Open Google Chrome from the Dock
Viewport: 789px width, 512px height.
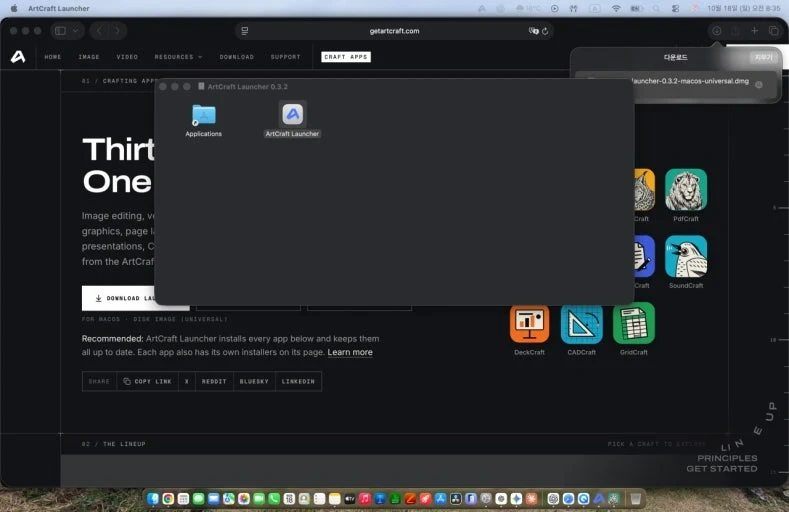(168, 498)
